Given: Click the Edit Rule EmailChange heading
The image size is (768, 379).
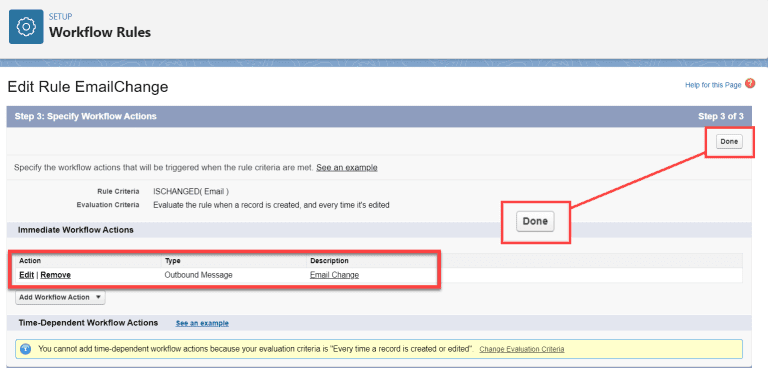Looking at the screenshot, I should click(x=88, y=87).
